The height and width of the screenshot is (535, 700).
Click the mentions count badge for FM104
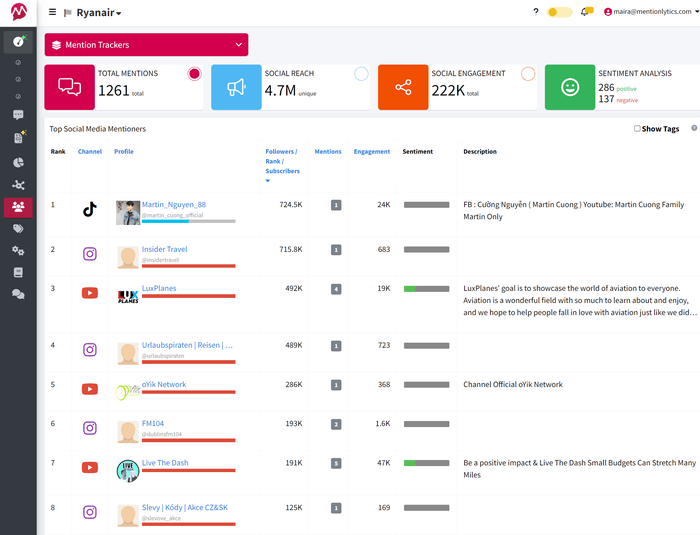click(x=336, y=424)
